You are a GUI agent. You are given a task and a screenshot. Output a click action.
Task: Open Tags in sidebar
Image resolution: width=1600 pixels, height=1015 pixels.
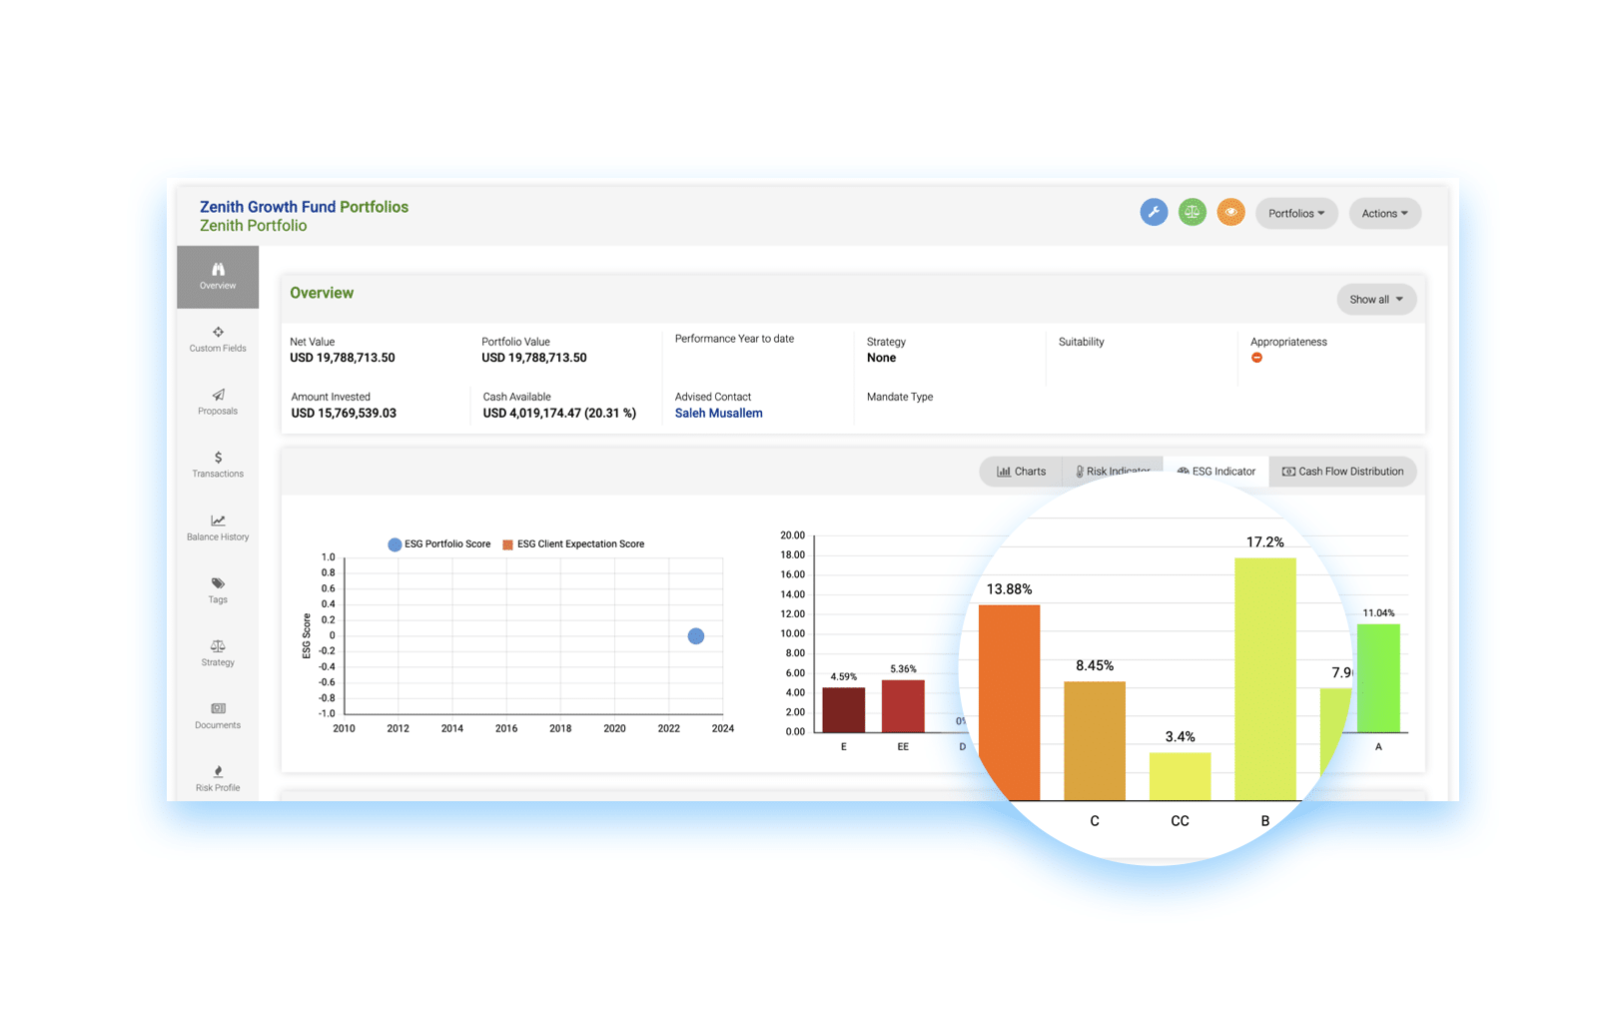click(218, 591)
